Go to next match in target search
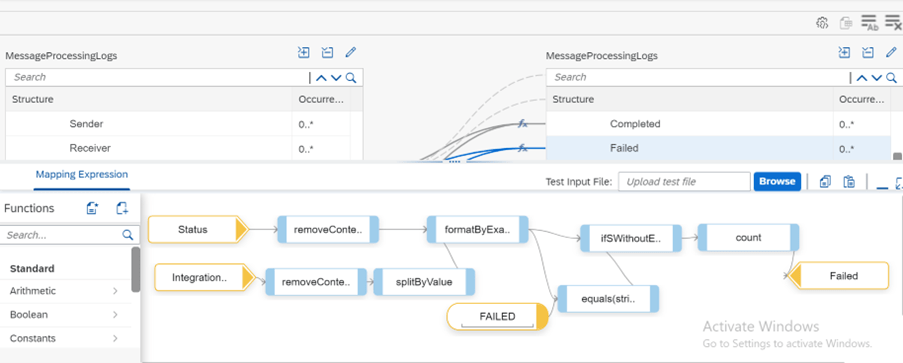This screenshot has width=903, height=363. [877, 78]
